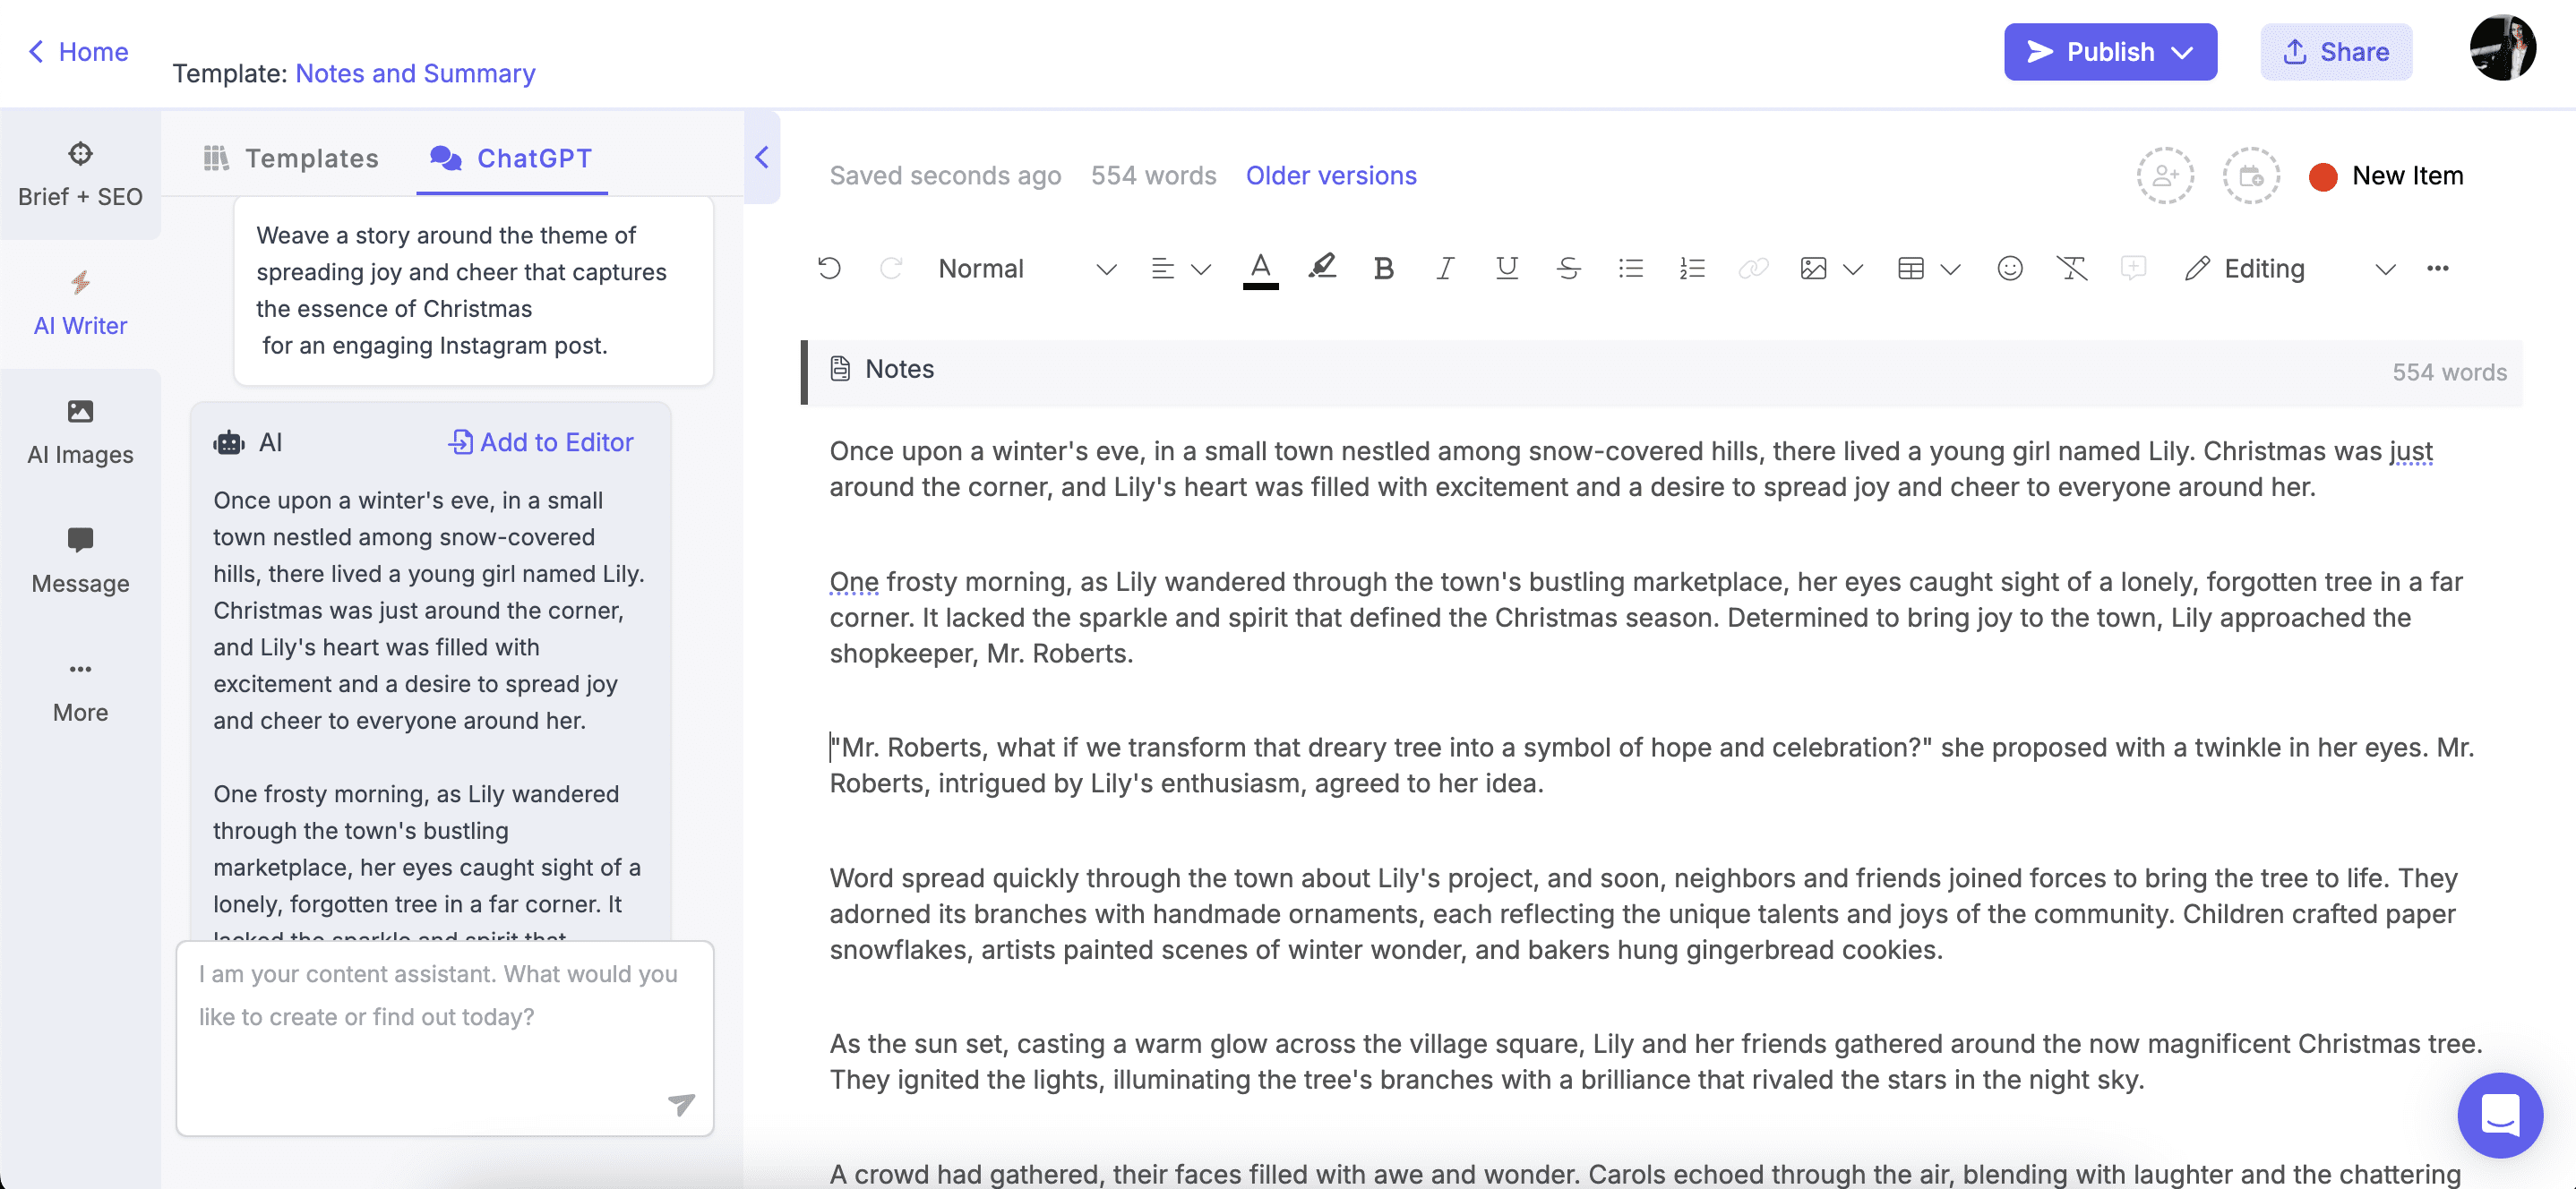Select the highlighter marker tool
This screenshot has height=1189, width=2576.
(1322, 268)
